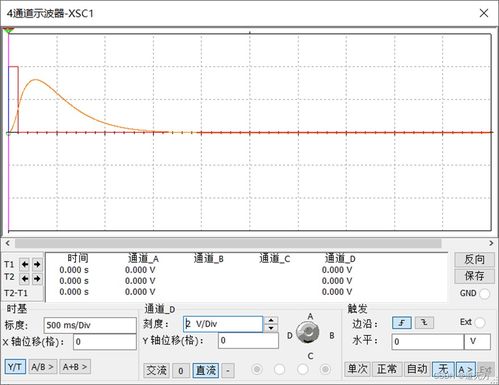Switch to A+B display mode

(75, 367)
